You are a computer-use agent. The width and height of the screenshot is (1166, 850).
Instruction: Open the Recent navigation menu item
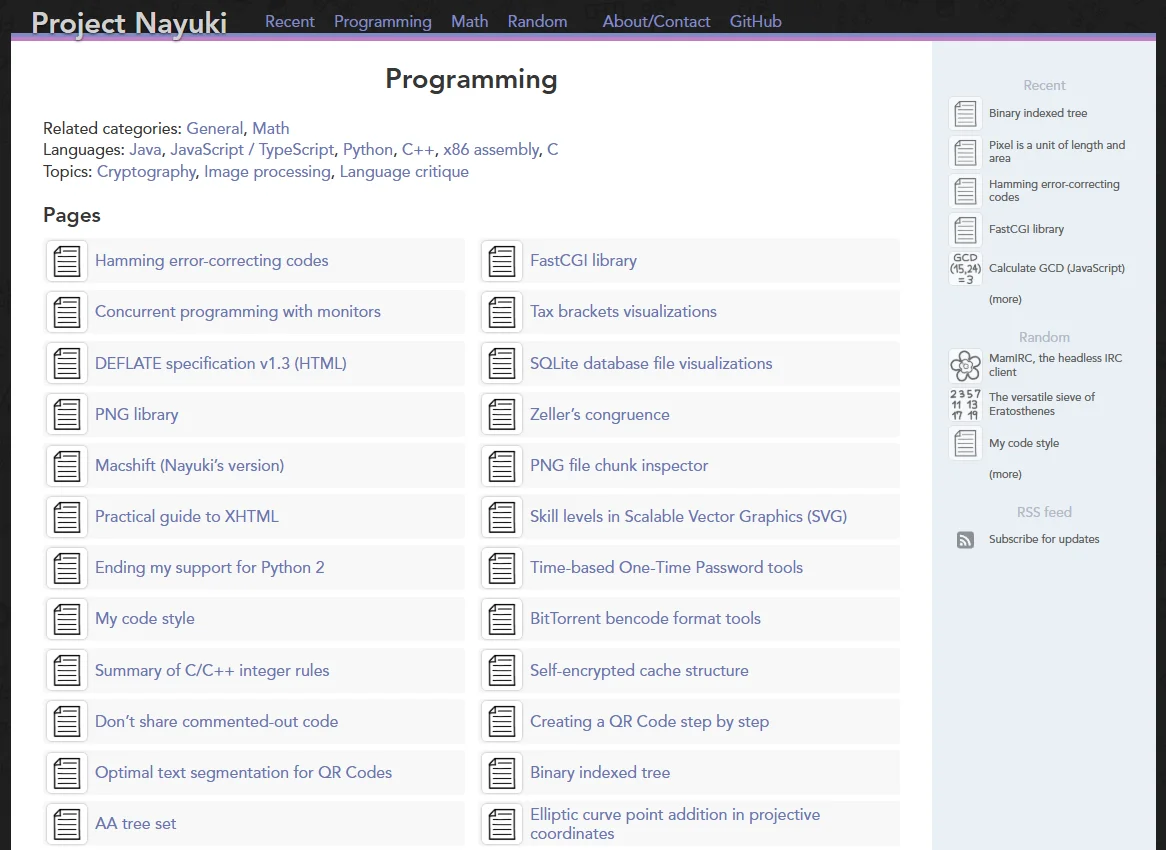(x=289, y=21)
